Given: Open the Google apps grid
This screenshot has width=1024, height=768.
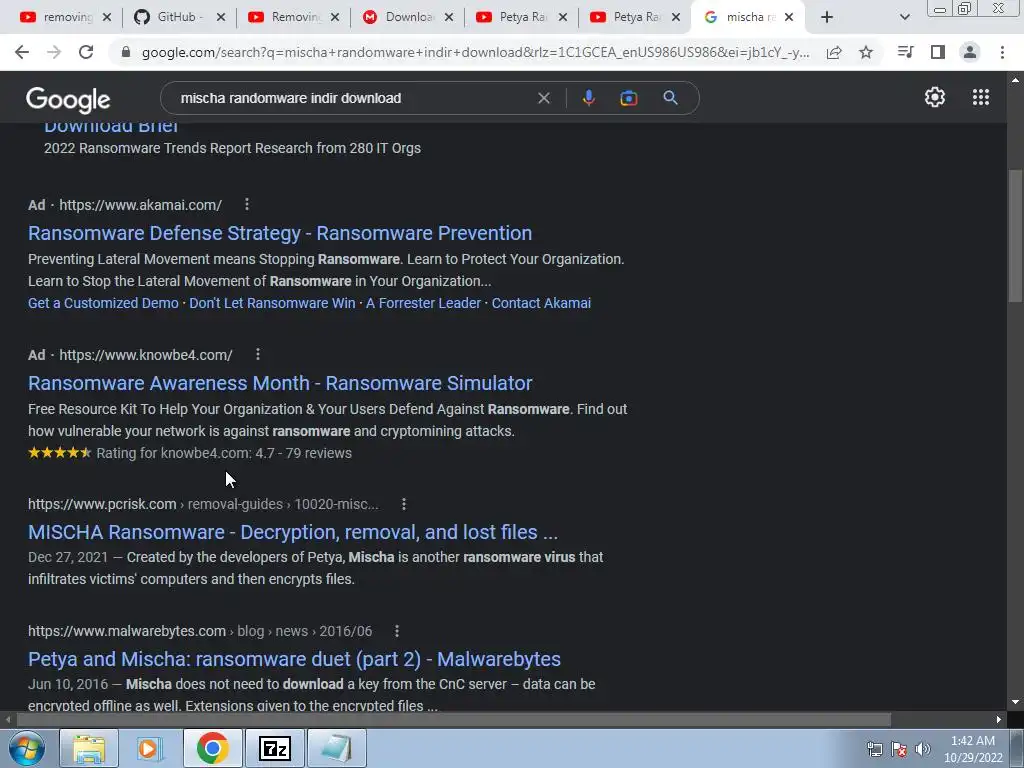Looking at the screenshot, I should [x=981, y=97].
